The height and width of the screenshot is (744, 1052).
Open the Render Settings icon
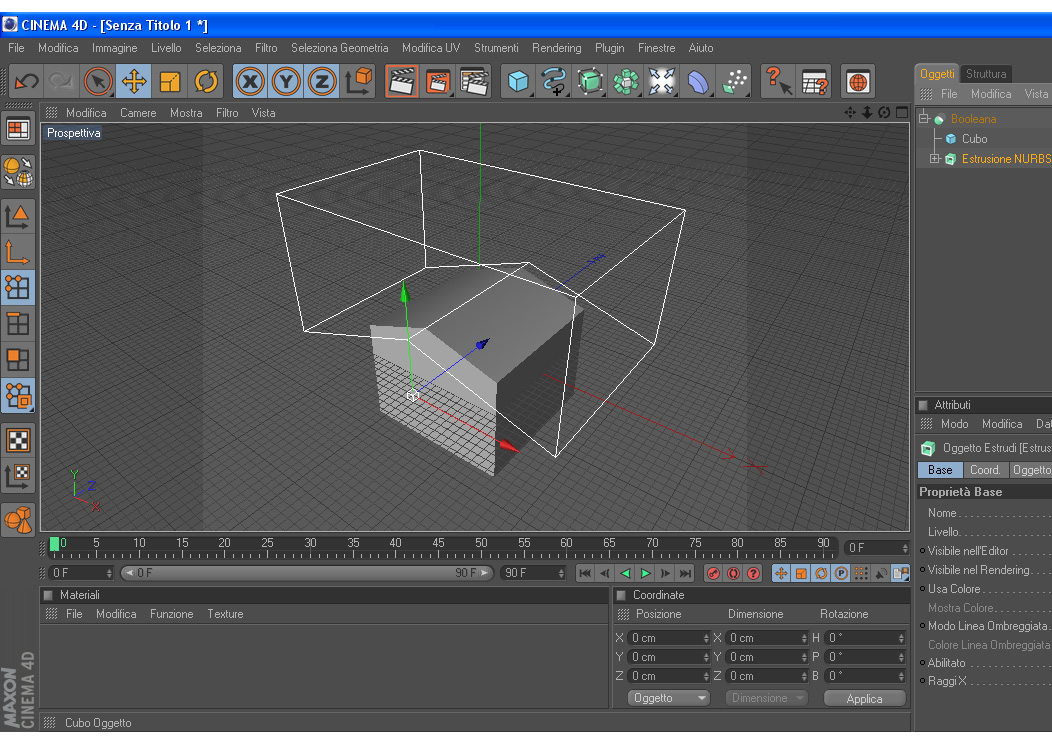pos(473,81)
